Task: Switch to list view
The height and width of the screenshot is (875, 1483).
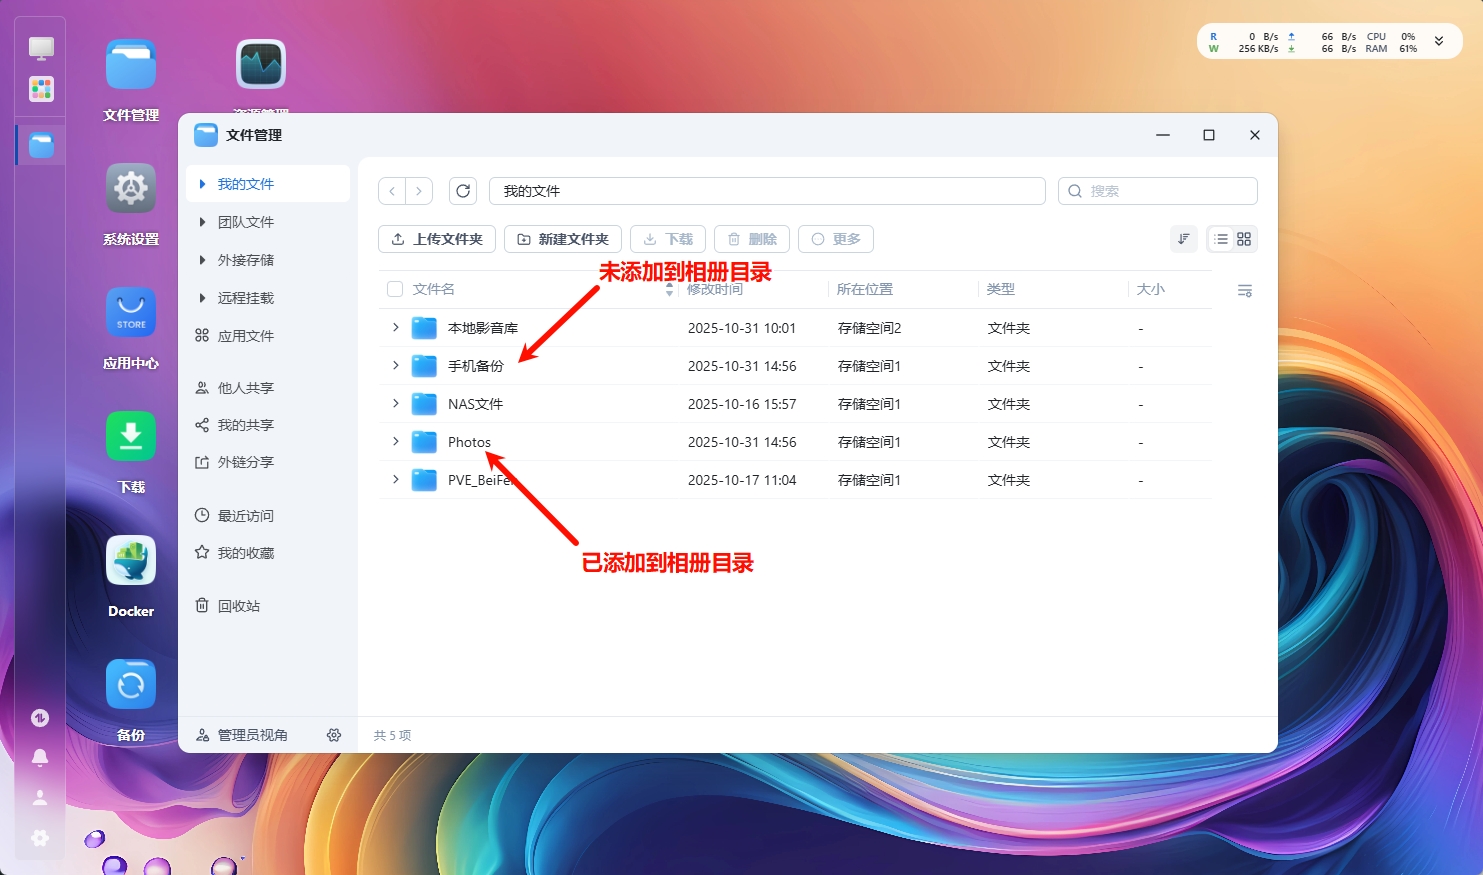Action: coord(1221,239)
